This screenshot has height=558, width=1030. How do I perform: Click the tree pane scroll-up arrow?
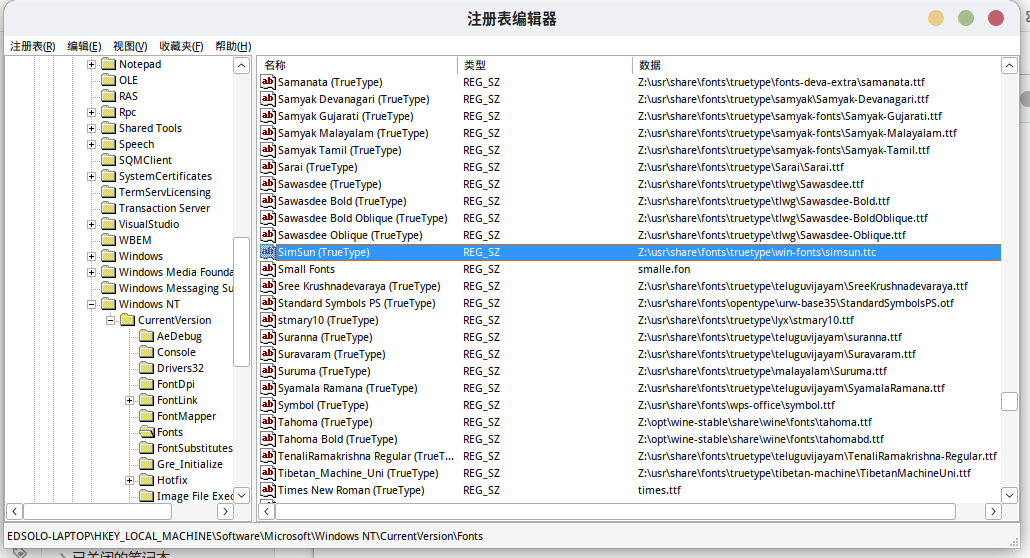tap(241, 66)
